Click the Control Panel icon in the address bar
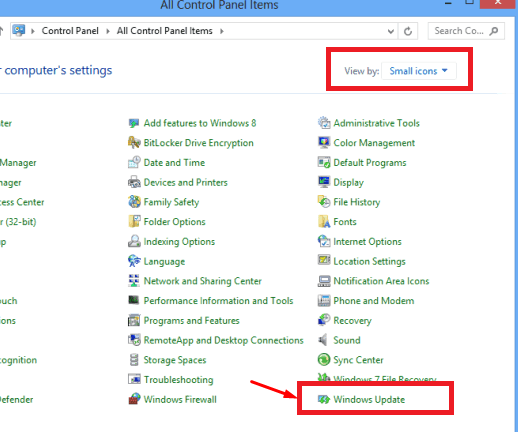Image resolution: width=518 pixels, height=432 pixels. point(19,31)
